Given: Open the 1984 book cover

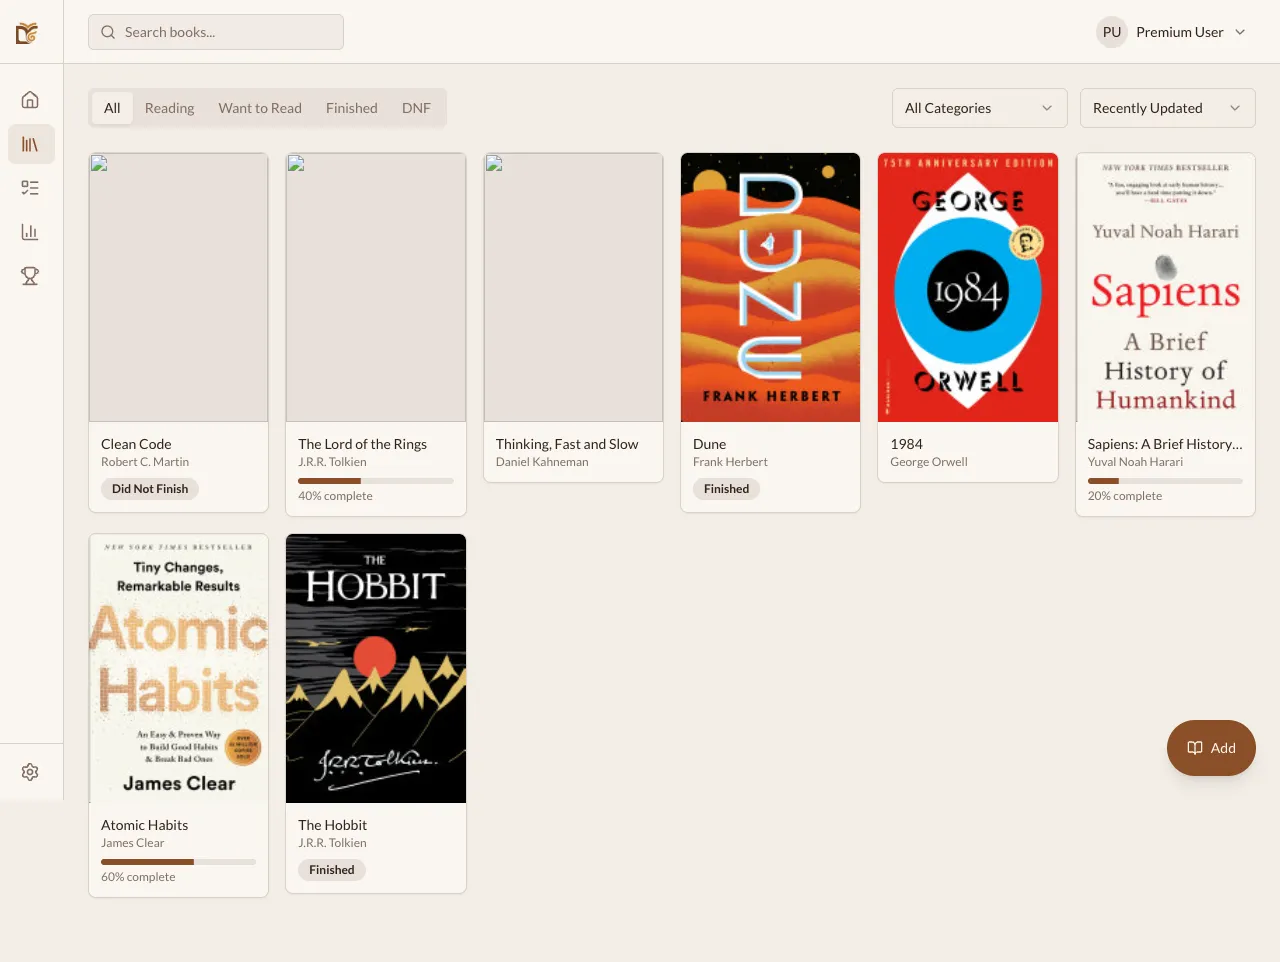Looking at the screenshot, I should click(968, 287).
